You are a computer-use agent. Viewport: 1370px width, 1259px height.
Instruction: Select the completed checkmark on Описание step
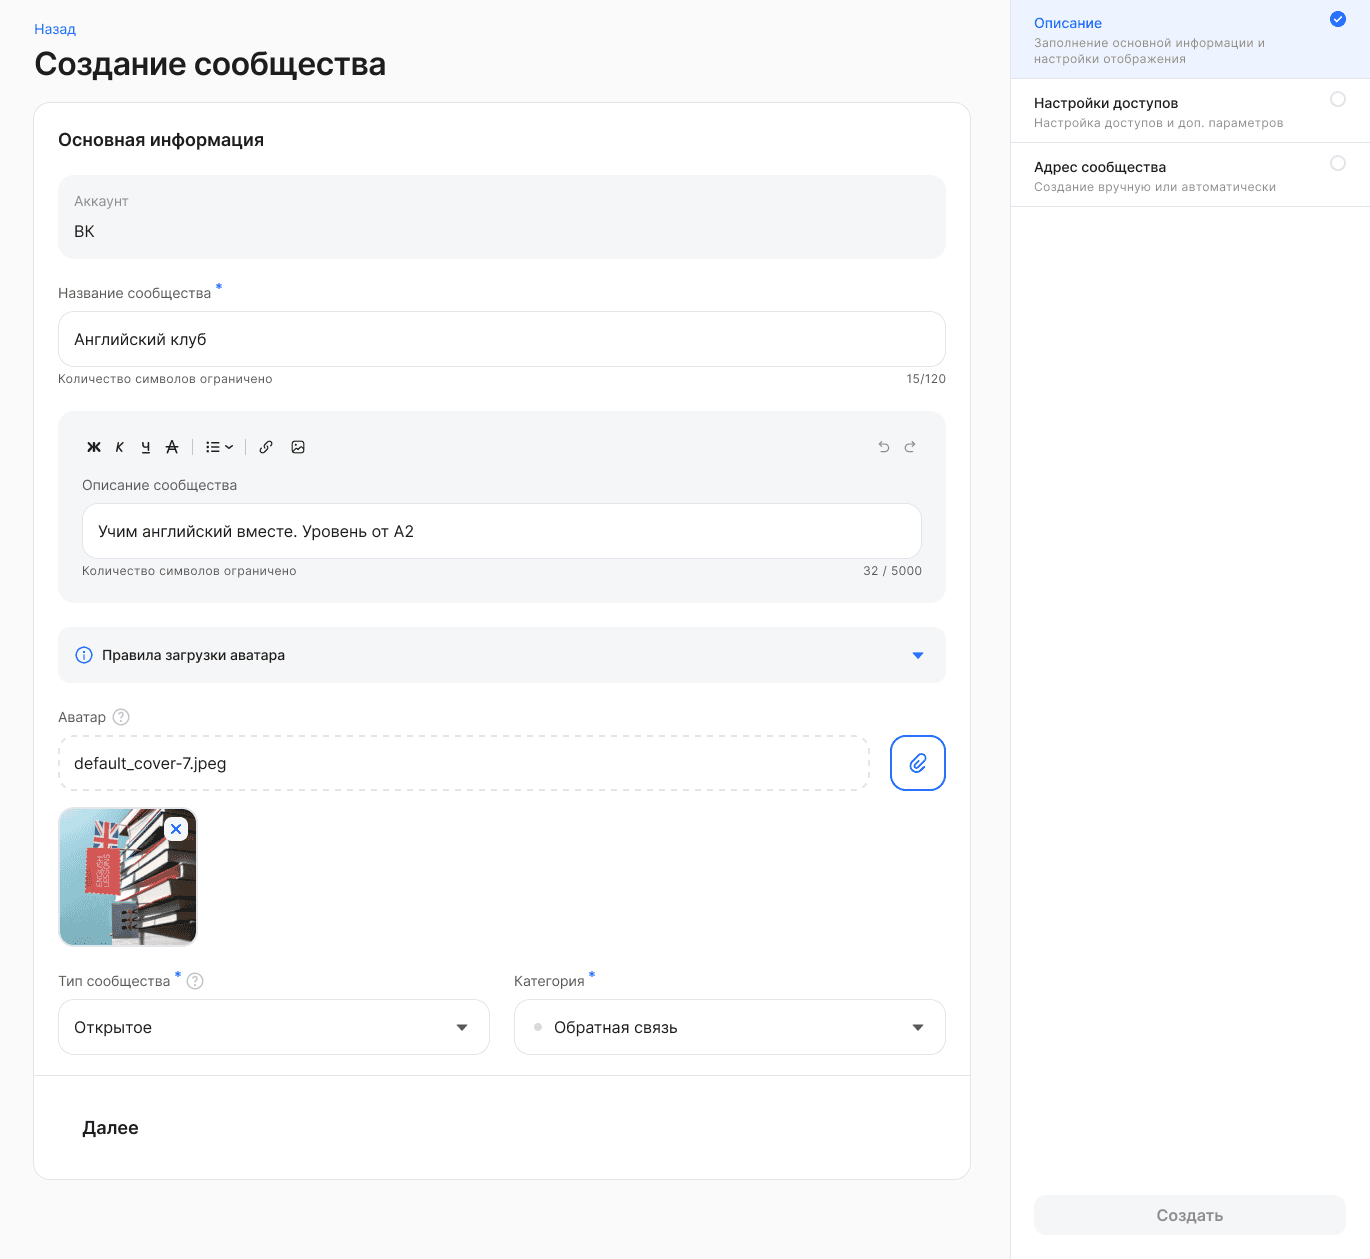[x=1337, y=18]
